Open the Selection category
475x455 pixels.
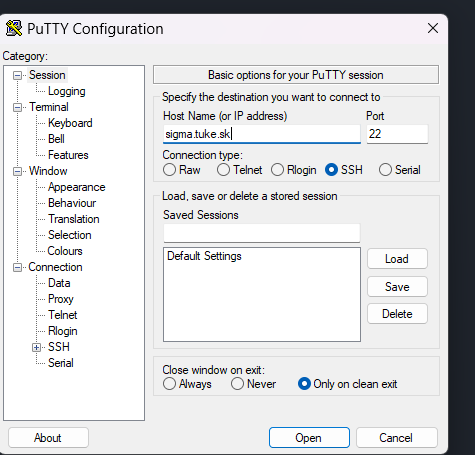[x=70, y=235]
